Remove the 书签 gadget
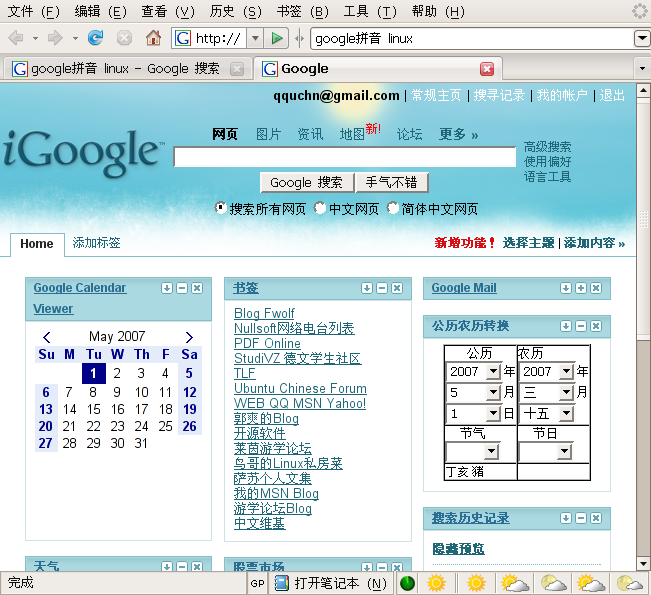651x595 pixels. point(397,288)
